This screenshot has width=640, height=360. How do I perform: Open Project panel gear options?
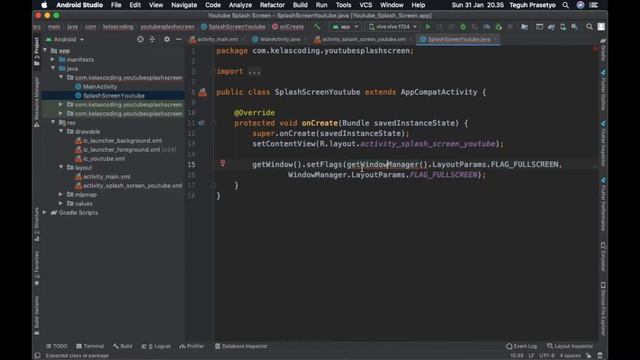[167, 39]
